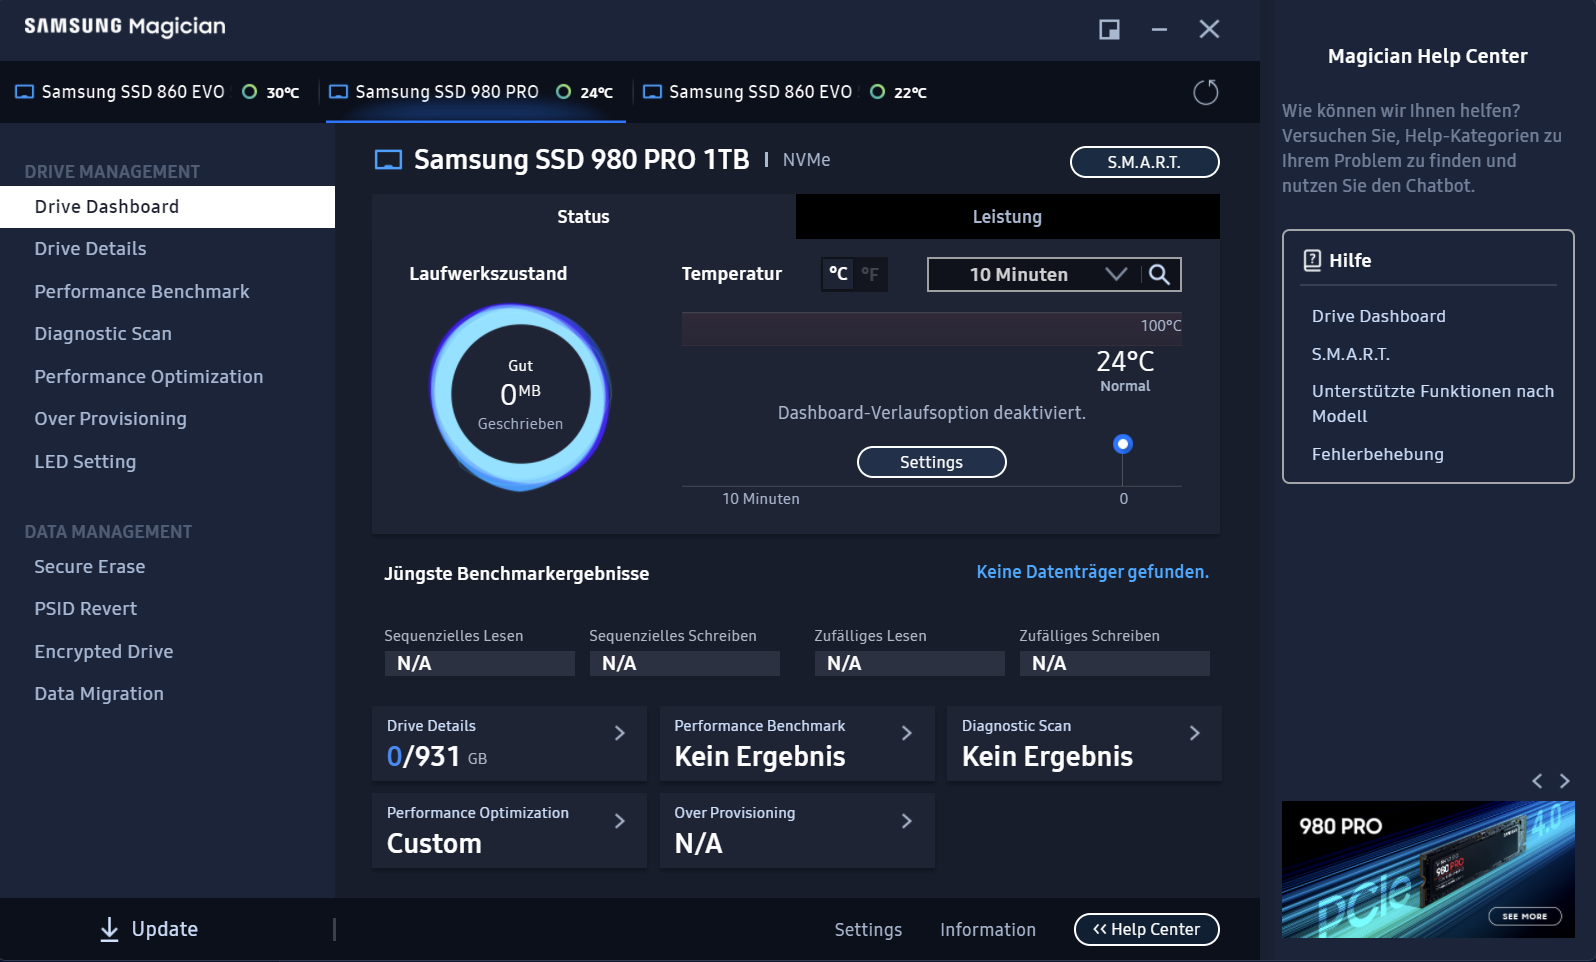Open LED Setting in sidebar

coord(167,462)
